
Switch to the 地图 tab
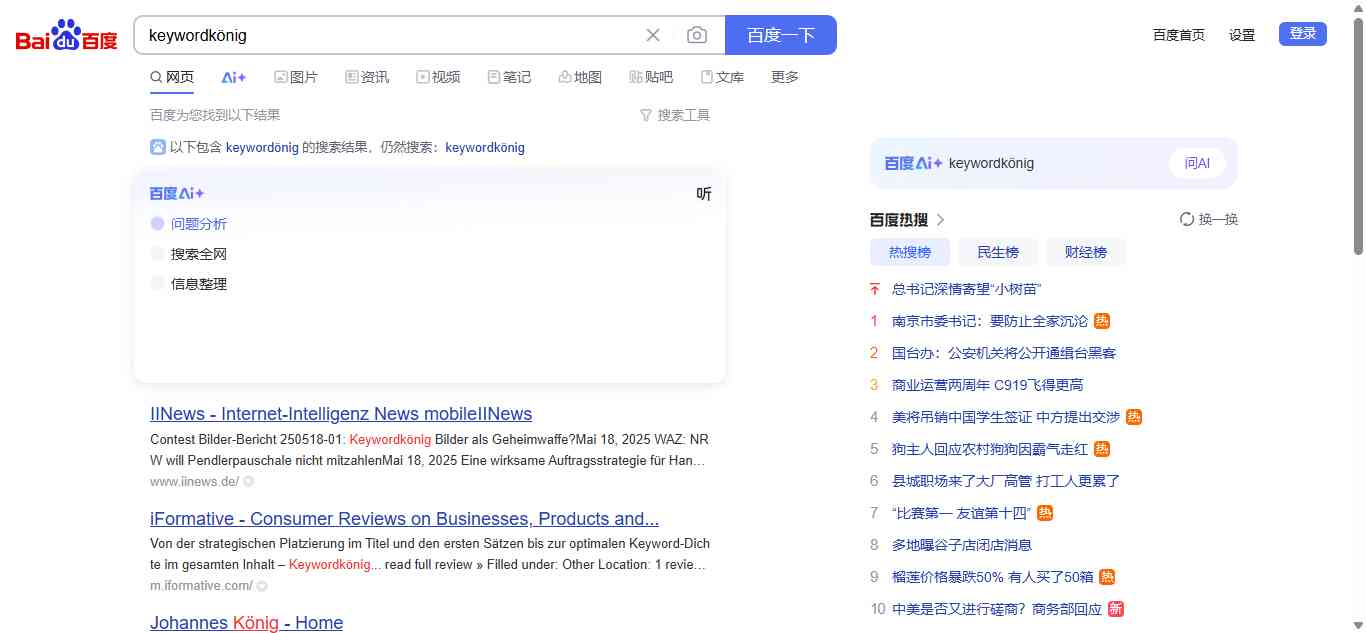tap(581, 77)
